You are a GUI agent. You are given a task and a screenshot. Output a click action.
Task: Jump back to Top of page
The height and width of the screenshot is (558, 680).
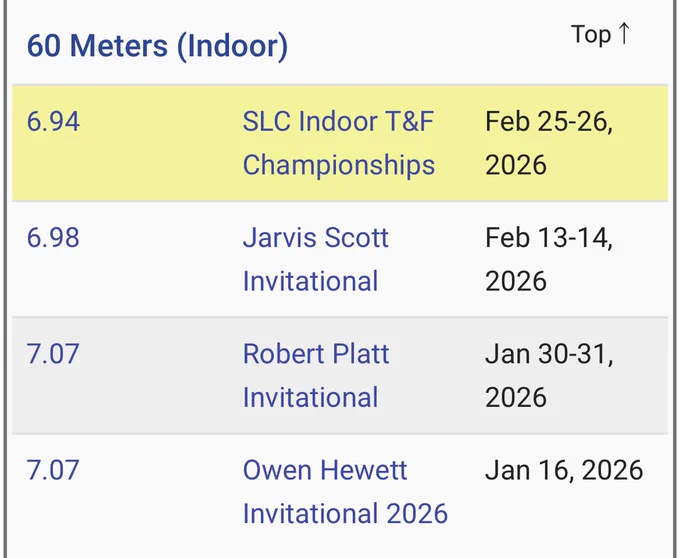coord(600,34)
